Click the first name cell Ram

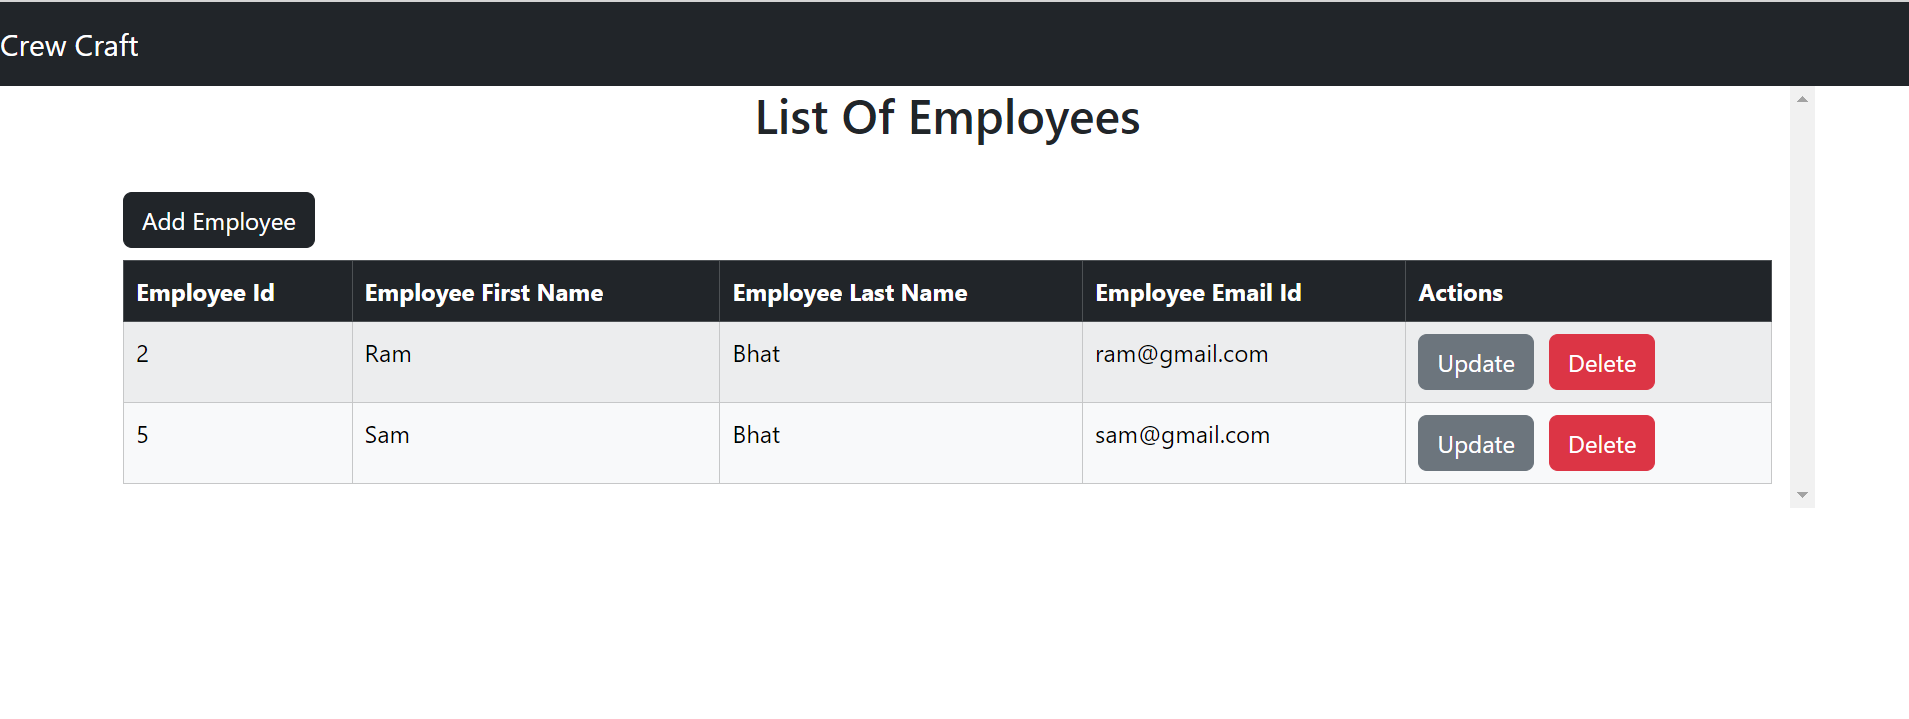tap(388, 355)
